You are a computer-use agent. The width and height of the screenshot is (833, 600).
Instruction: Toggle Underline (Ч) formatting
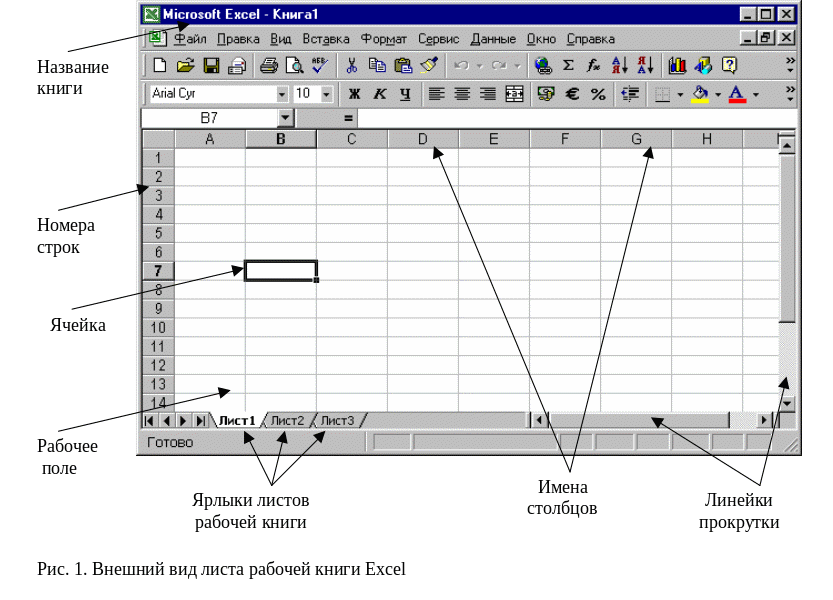click(x=405, y=94)
